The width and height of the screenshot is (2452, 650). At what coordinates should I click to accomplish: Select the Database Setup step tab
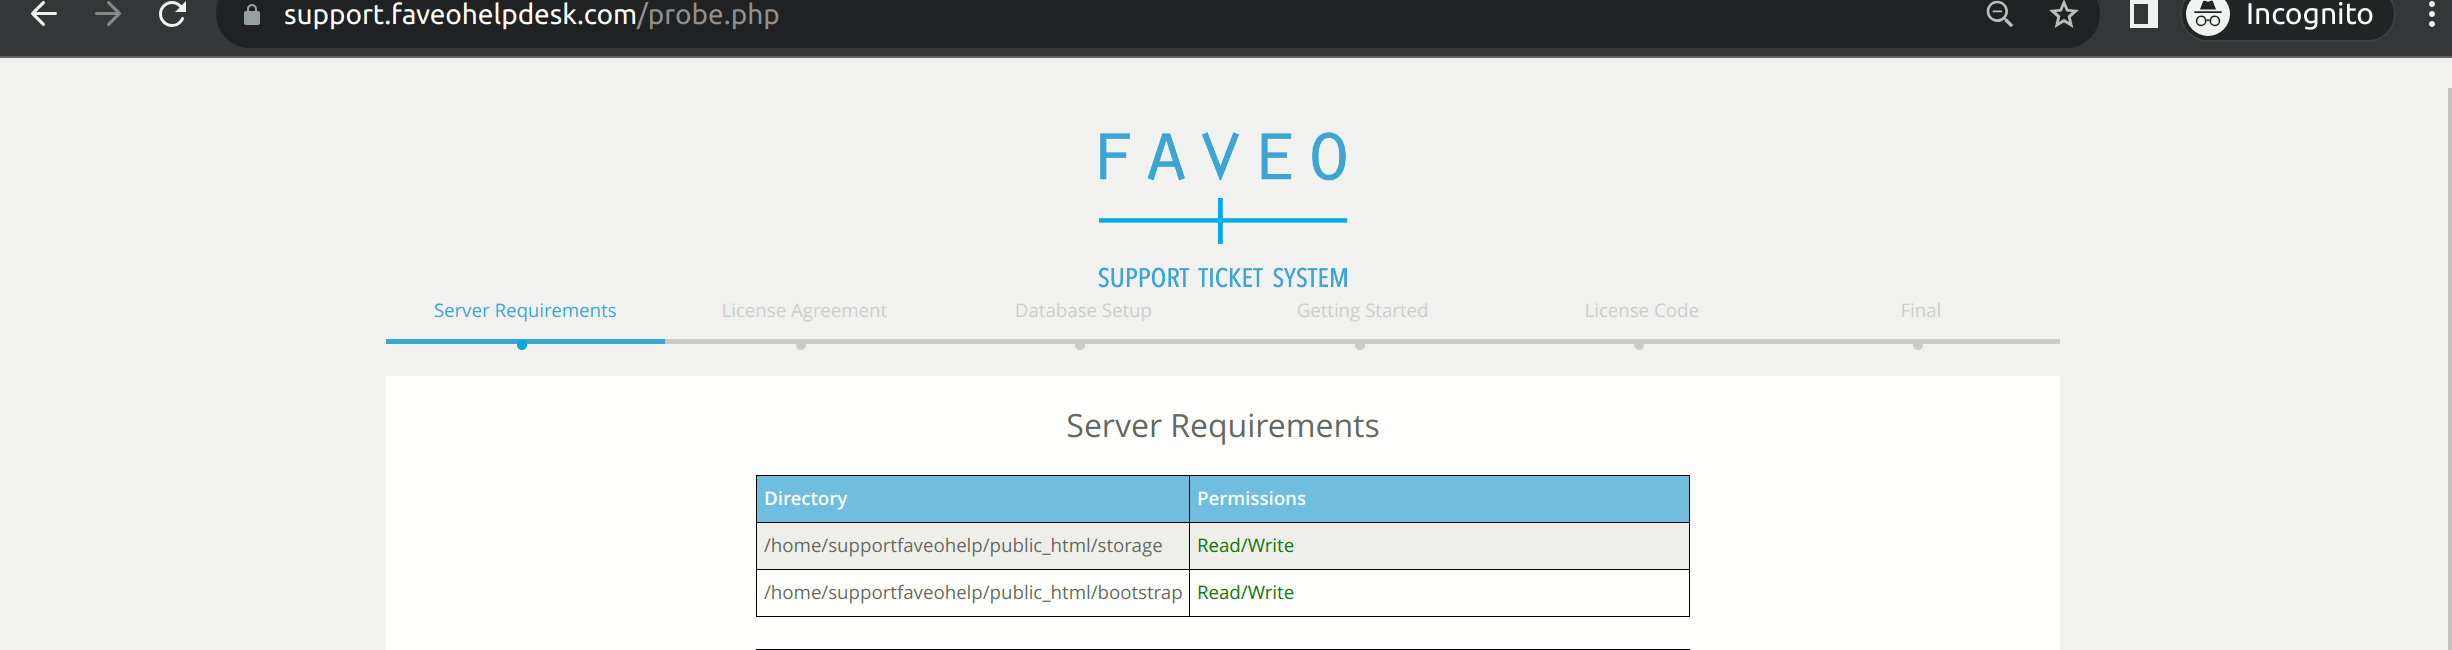tap(1083, 311)
